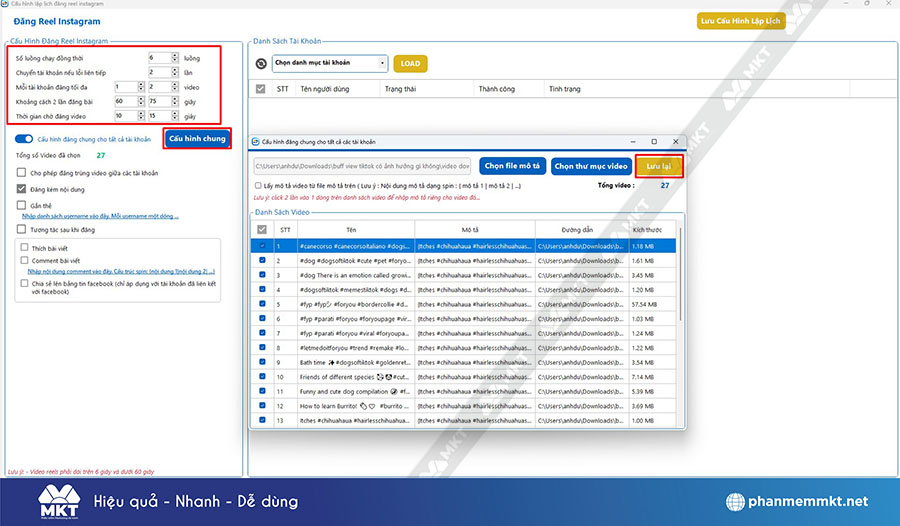This screenshot has height=526, width=900.
Task: Click stepper of max videos per account field
Action: (175, 87)
